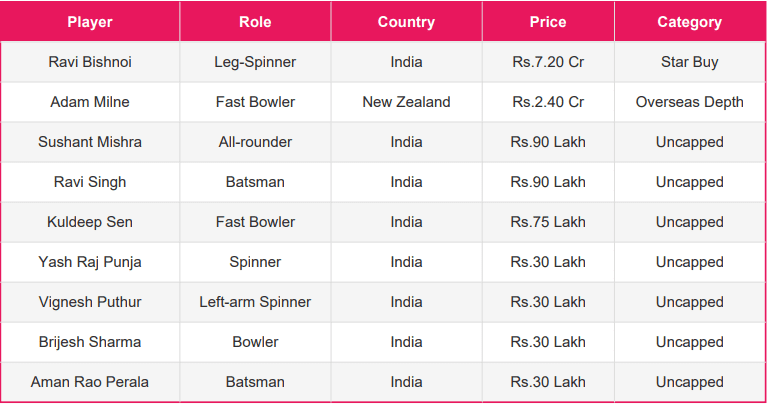Click the Rs.7.20 Cr price cell
The image size is (767, 404).
pos(548,62)
